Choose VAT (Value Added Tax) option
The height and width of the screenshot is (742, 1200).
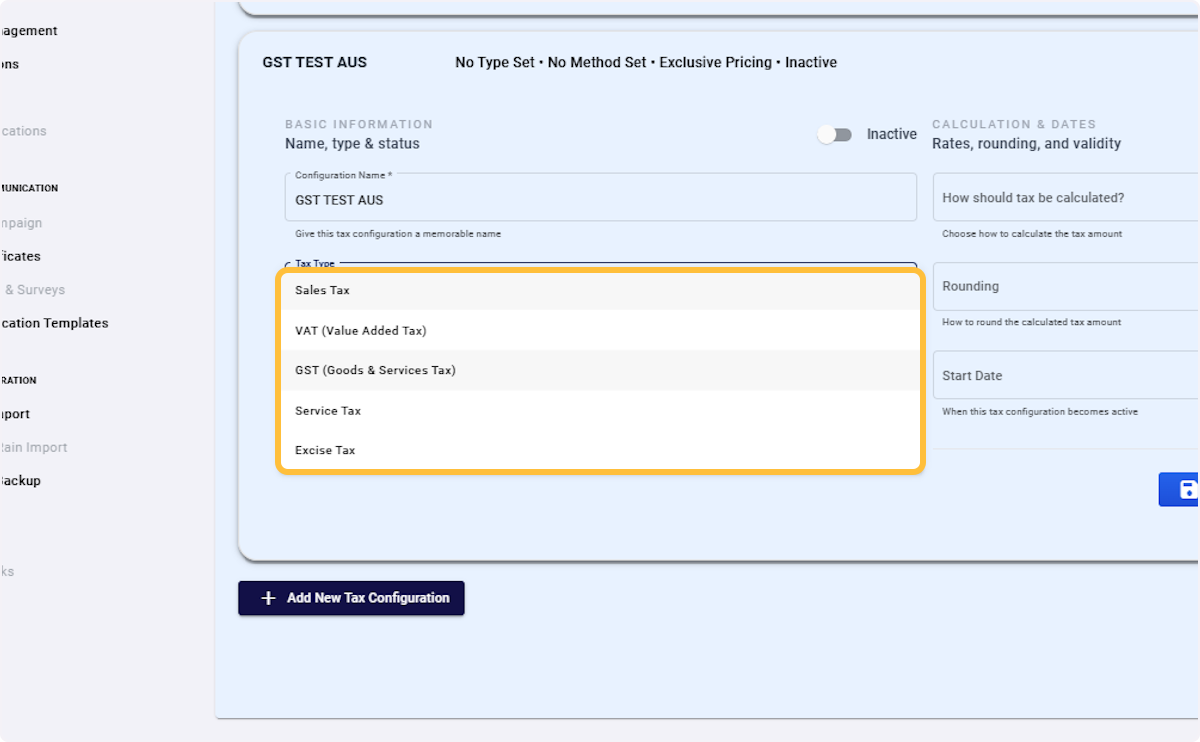click(x=600, y=330)
